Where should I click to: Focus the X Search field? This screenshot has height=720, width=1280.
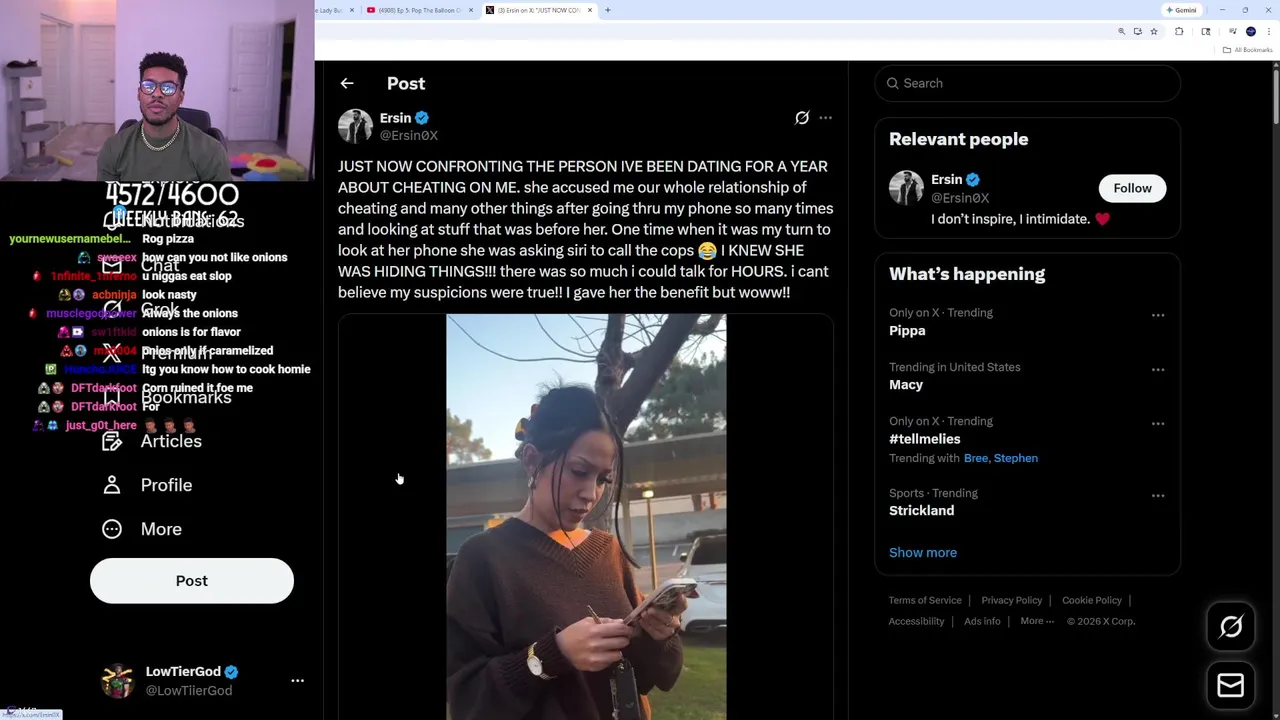(1028, 83)
